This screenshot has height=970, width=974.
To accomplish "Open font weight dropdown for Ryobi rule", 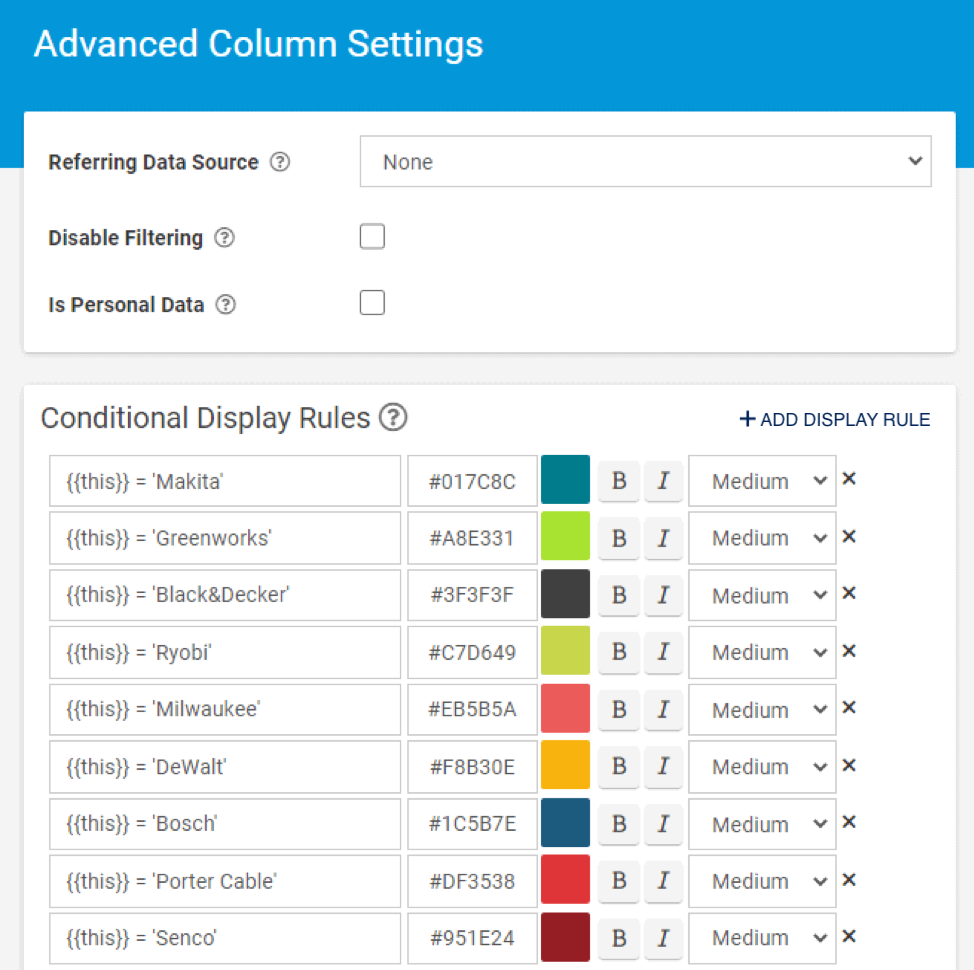I will point(762,652).
